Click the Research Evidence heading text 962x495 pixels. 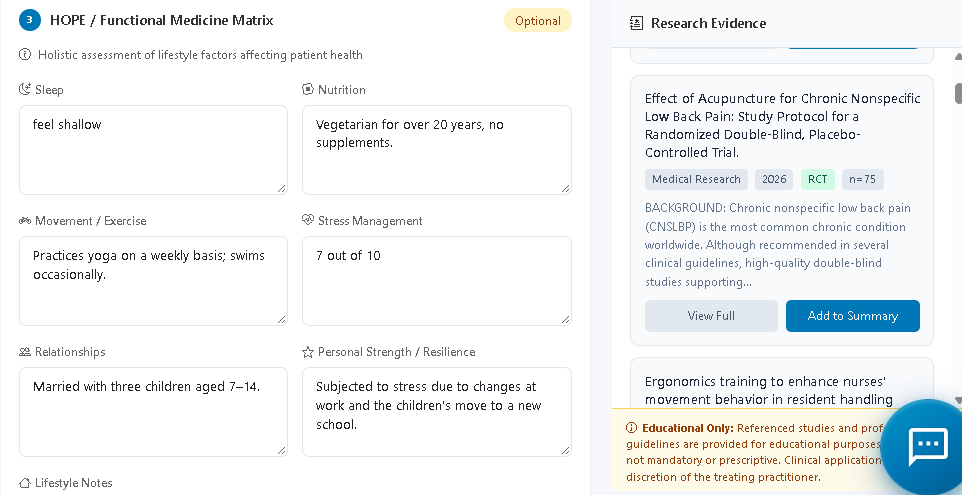(709, 23)
